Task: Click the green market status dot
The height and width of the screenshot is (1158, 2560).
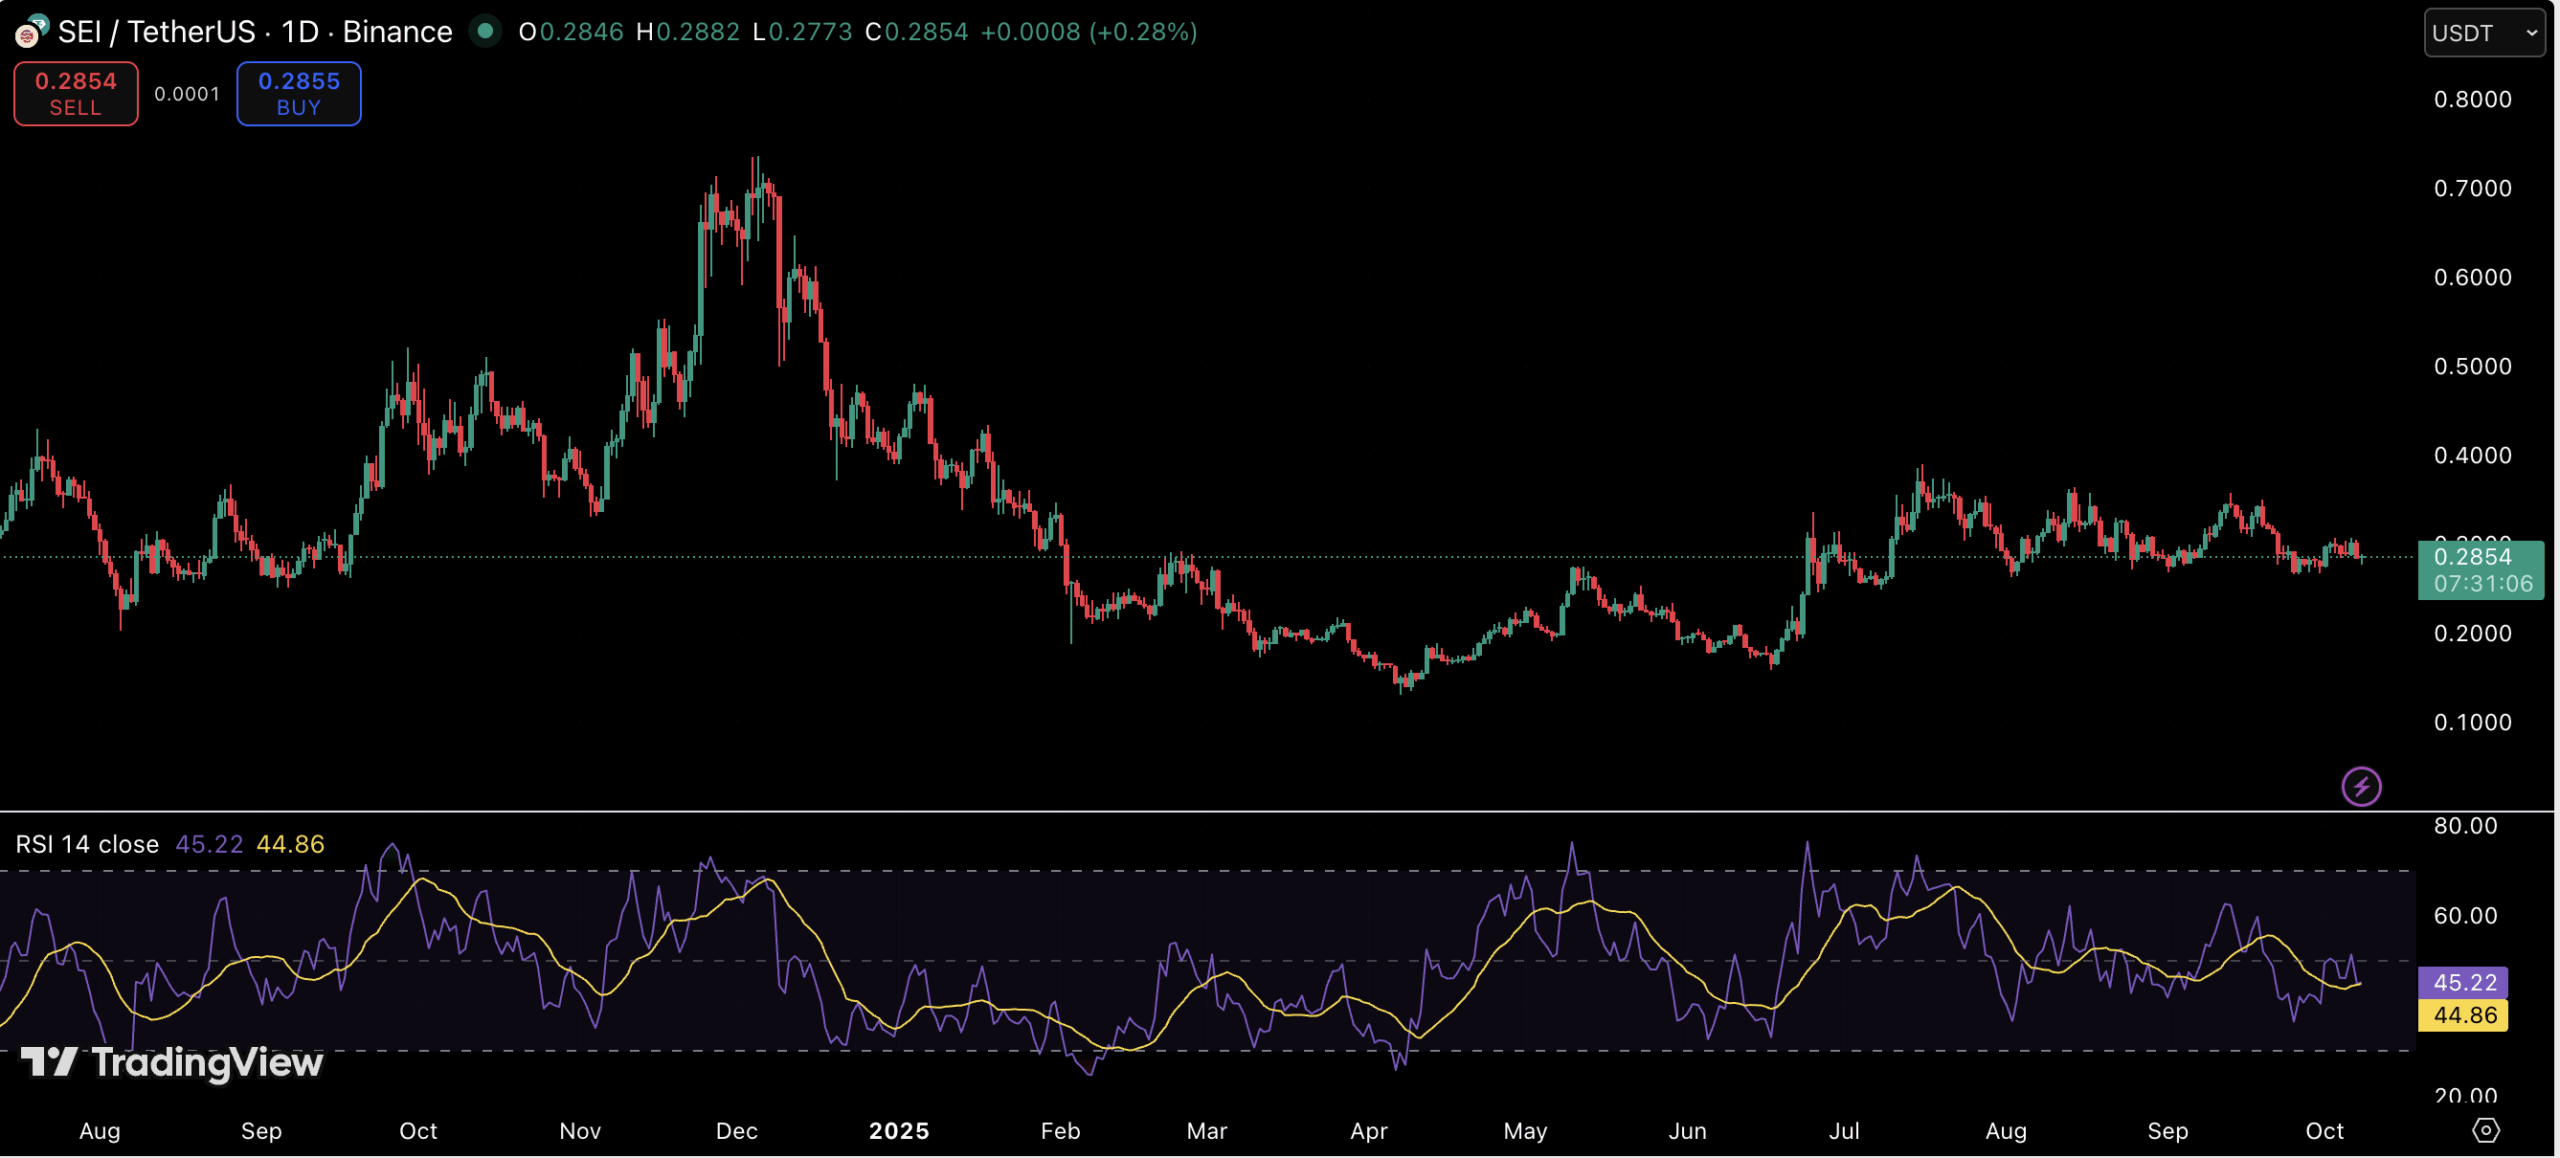Action: 485,32
